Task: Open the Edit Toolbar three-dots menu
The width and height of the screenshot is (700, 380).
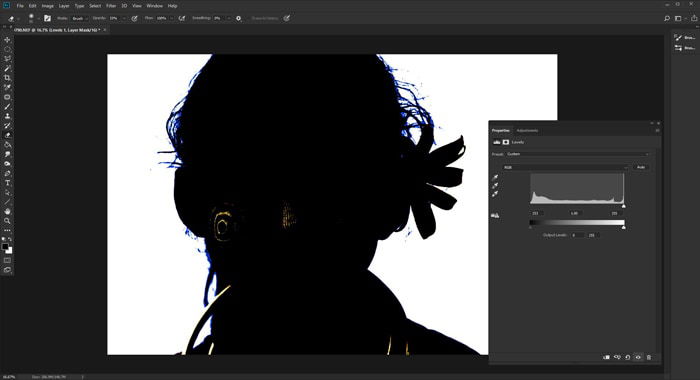Action: tap(7, 230)
